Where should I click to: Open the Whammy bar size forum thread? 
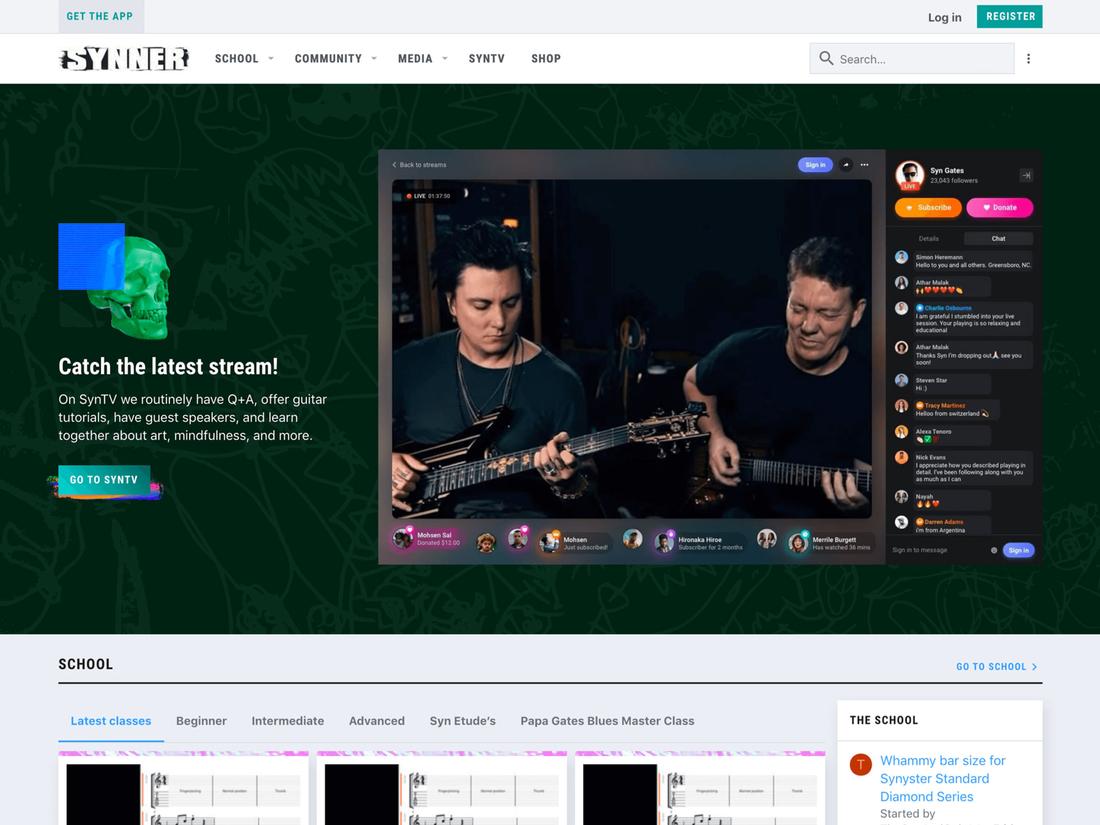click(x=942, y=778)
